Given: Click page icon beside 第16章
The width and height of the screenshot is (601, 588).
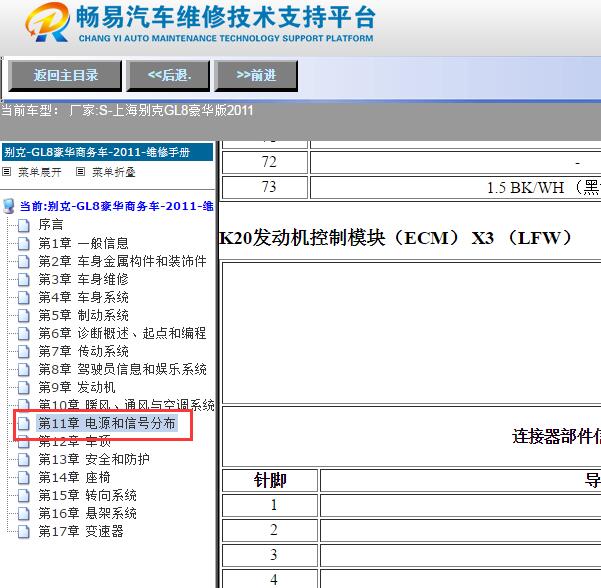Looking at the screenshot, I should pos(24,514).
